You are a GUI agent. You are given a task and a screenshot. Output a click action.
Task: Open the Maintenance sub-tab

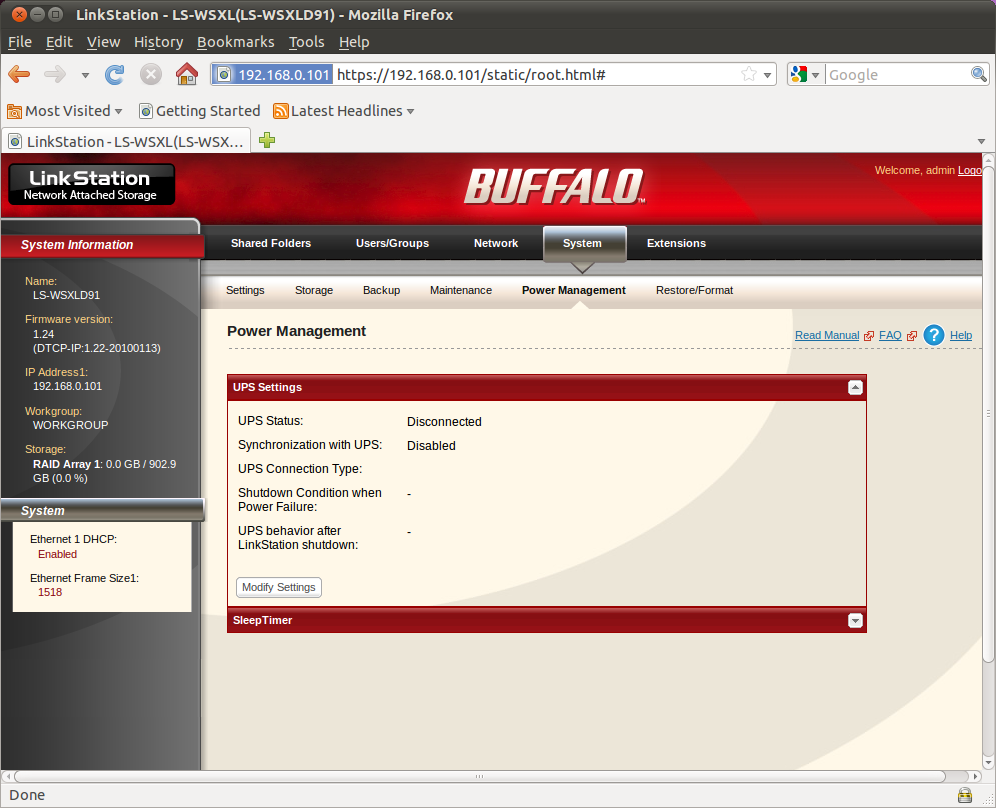pos(461,290)
